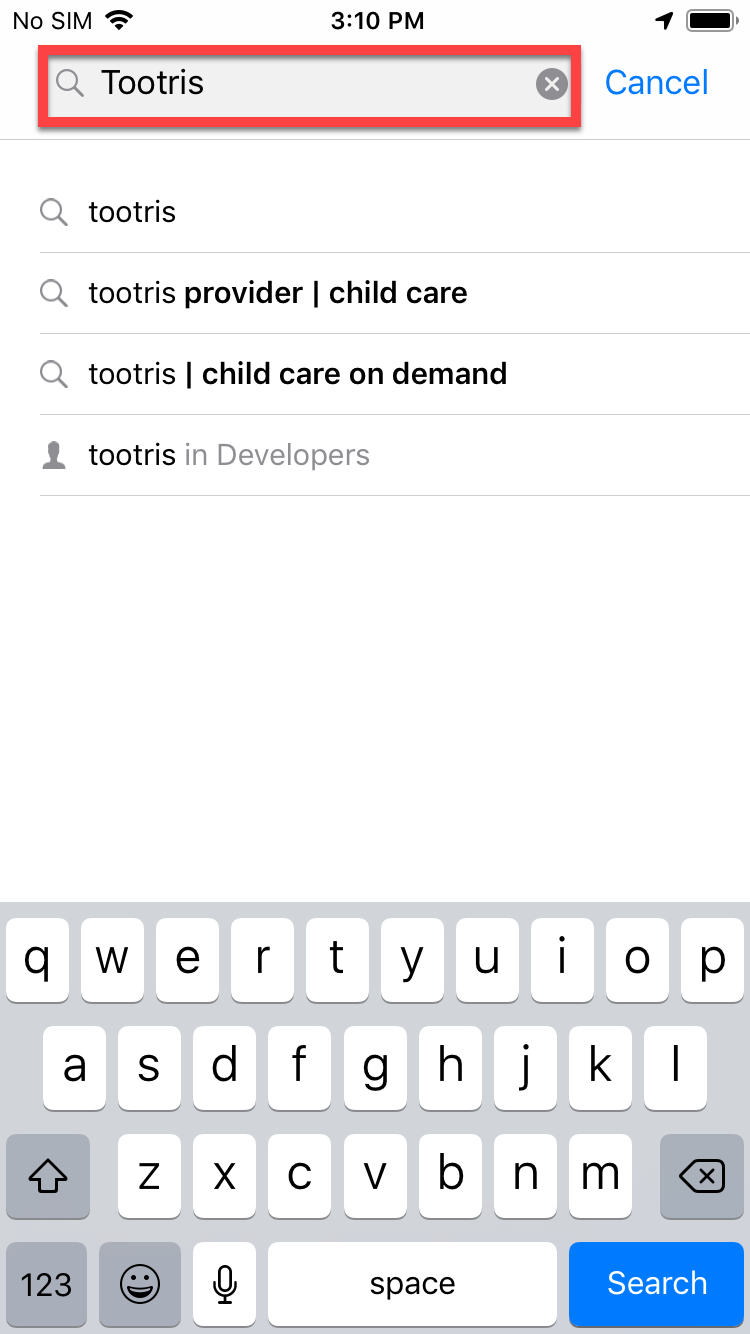Screen dimensions: 750x1334
Task: Pick "tootris | child care on demand"
Action: coord(298,374)
